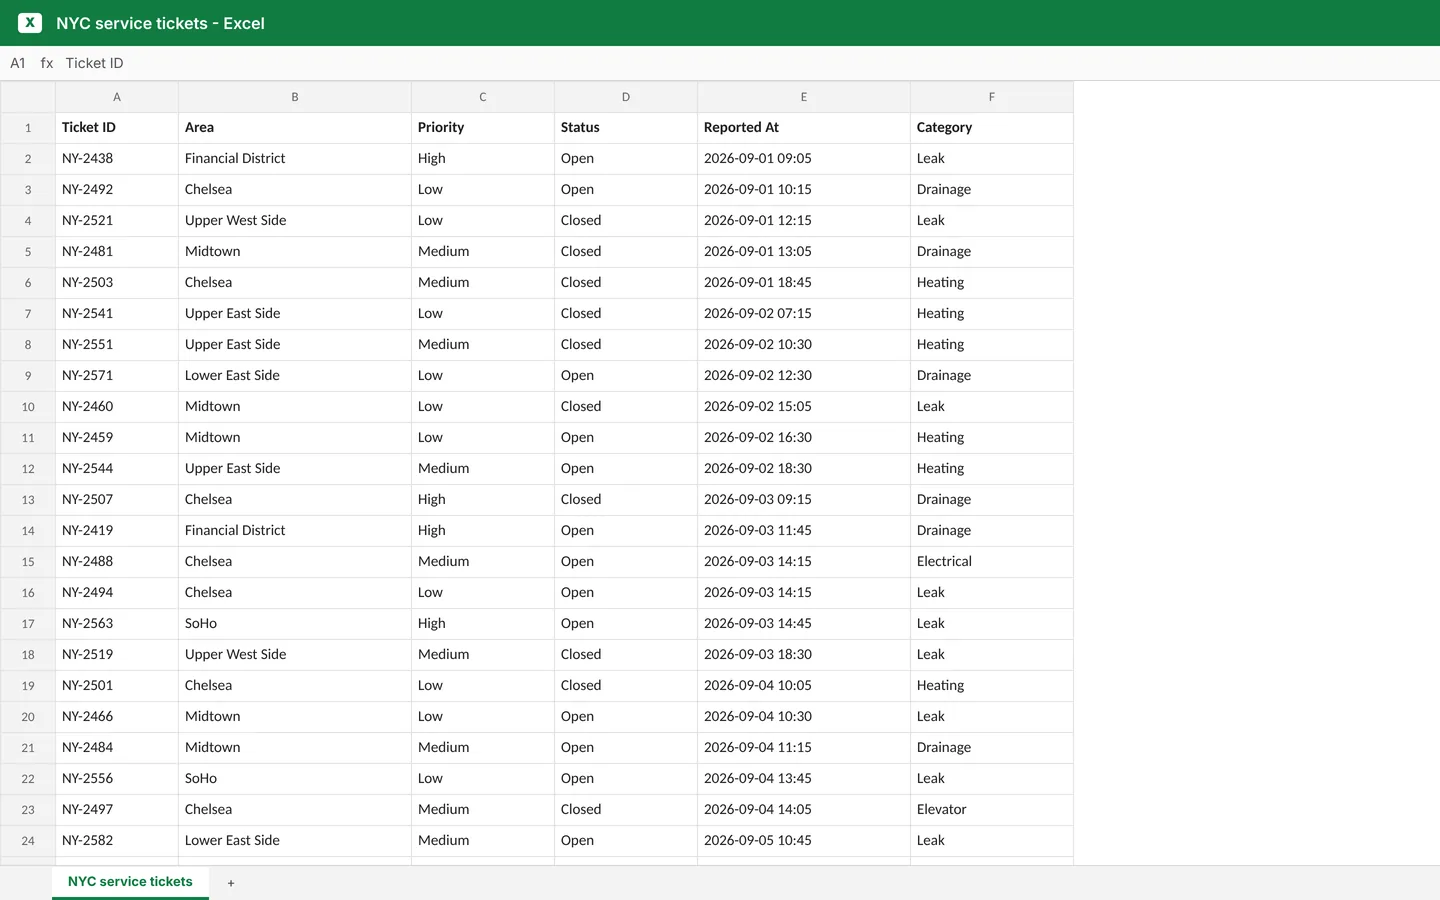Select cell 2026-09-03 18:30

coord(804,655)
